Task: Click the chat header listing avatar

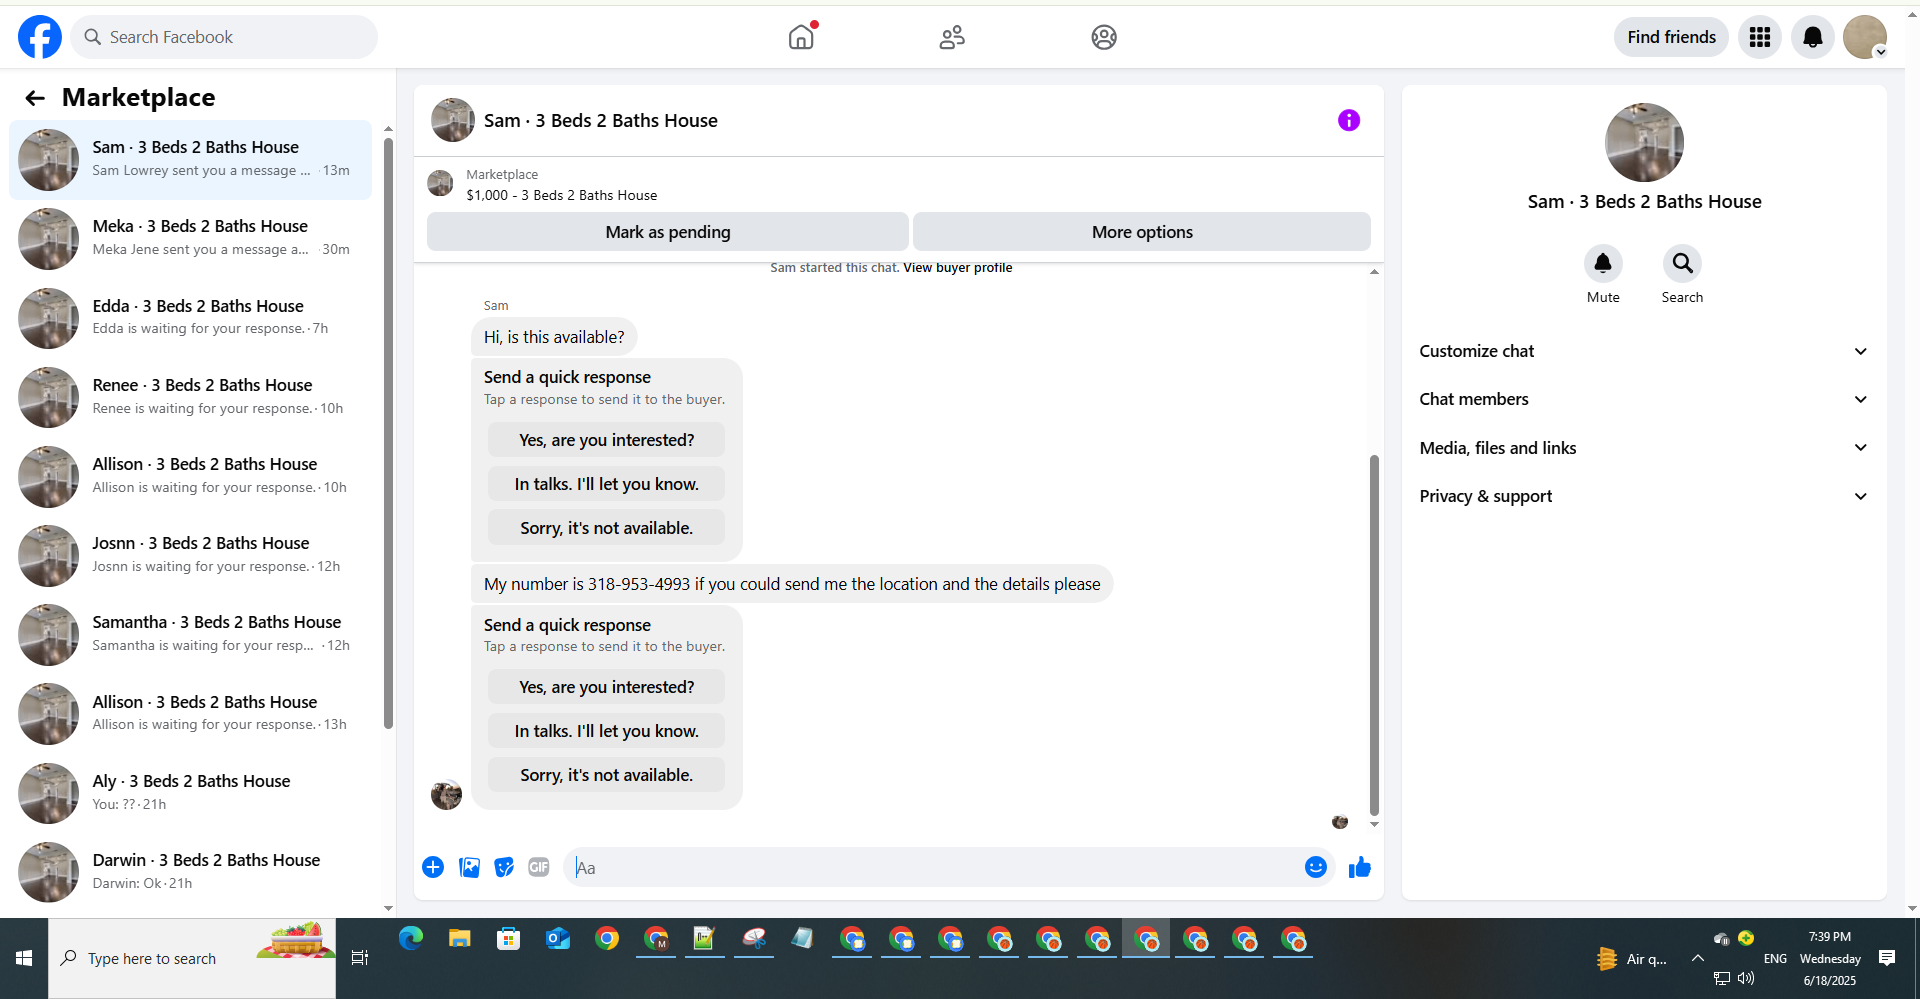Action: tap(452, 120)
